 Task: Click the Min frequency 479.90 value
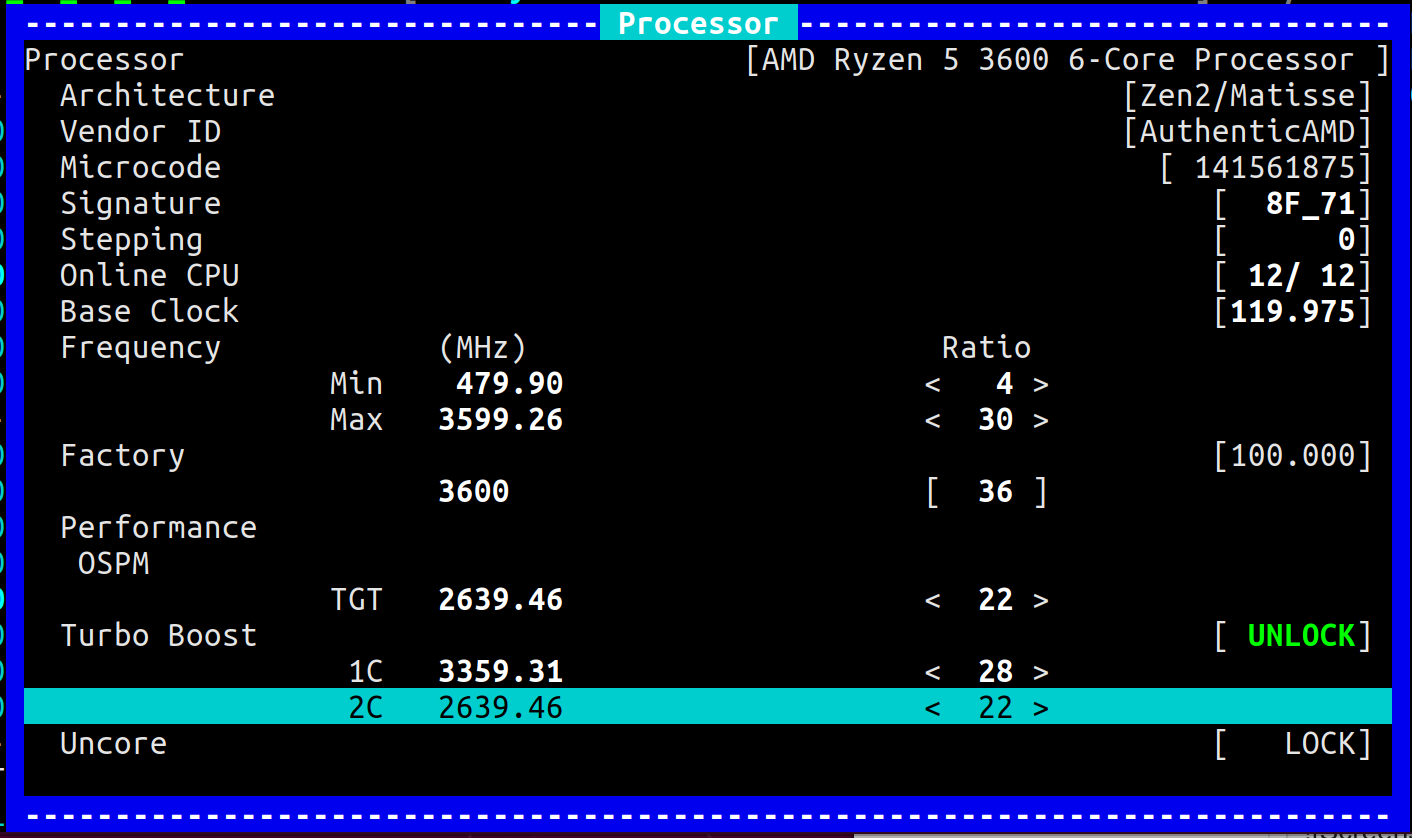510,384
